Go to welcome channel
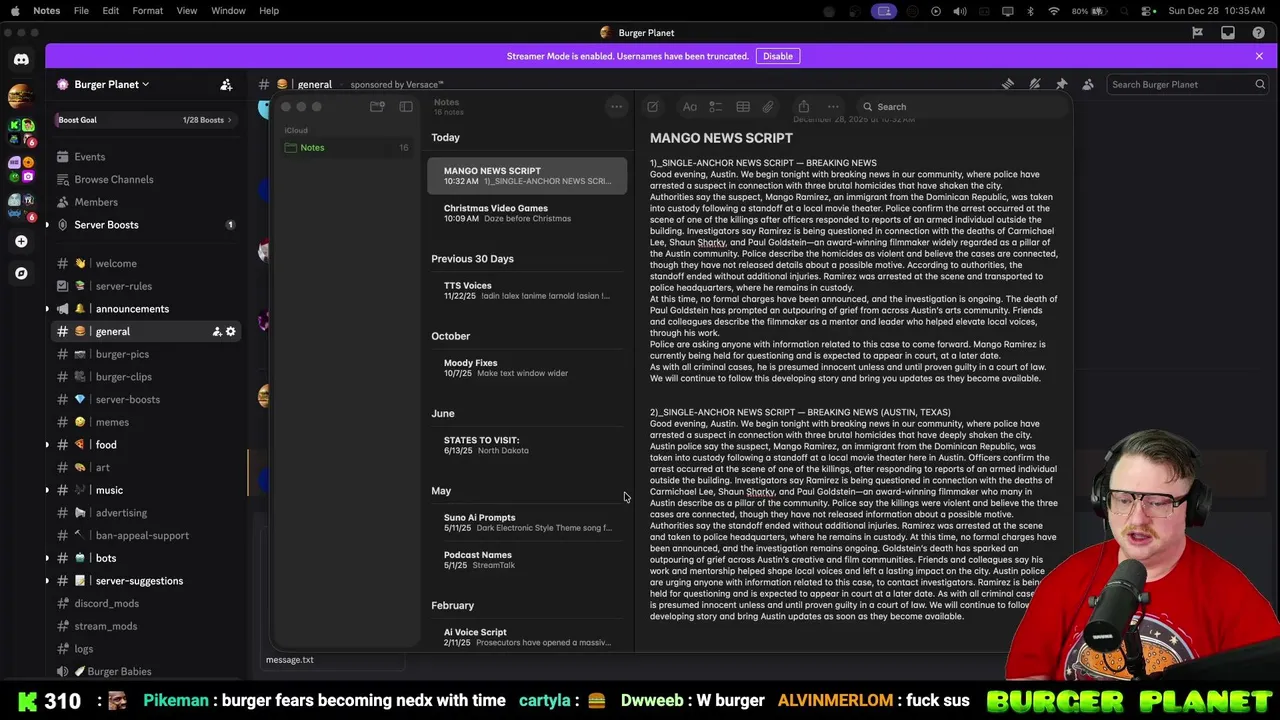 (x=146, y=264)
